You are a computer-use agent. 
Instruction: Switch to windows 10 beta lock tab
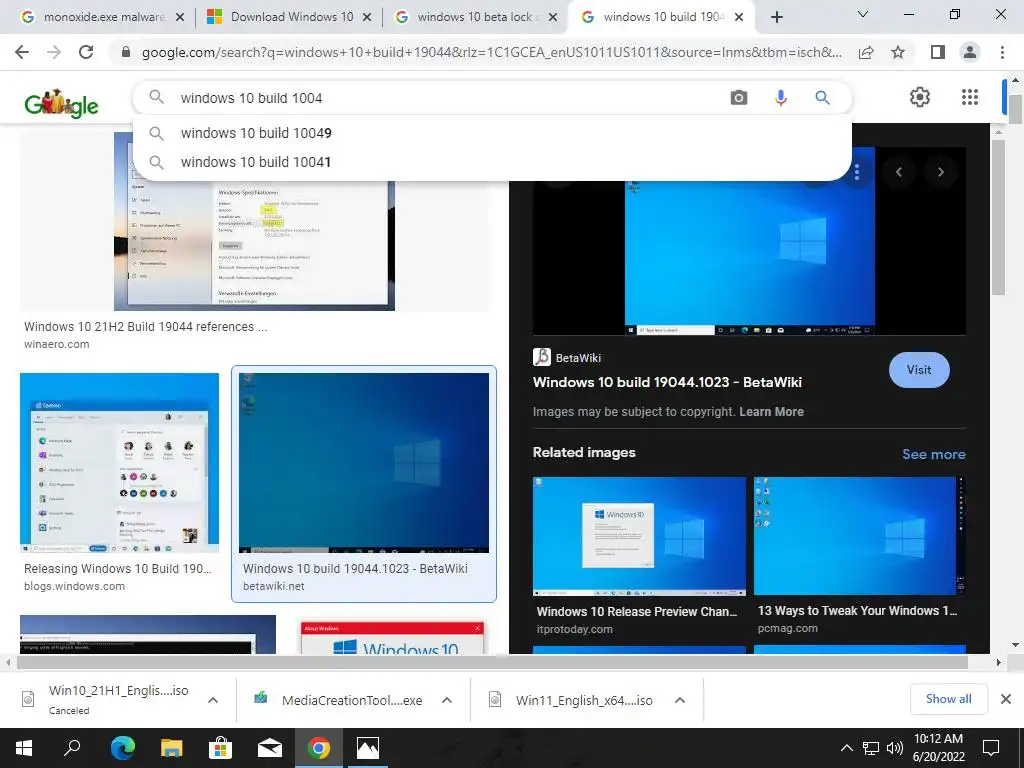pos(475,17)
